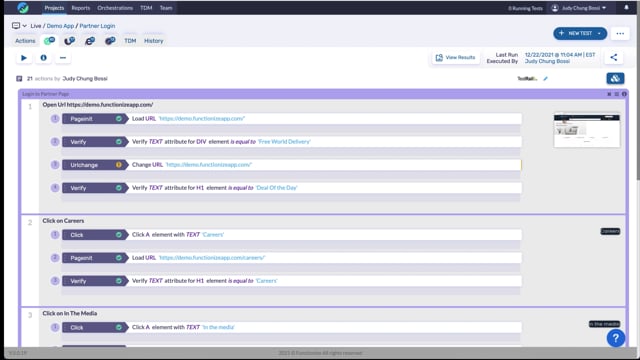
Task: Click the close icon in Login to Partner Page header
Action: [x=609, y=94]
